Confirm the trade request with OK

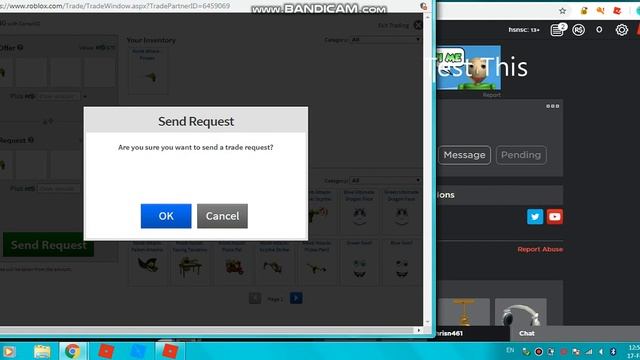click(x=166, y=216)
